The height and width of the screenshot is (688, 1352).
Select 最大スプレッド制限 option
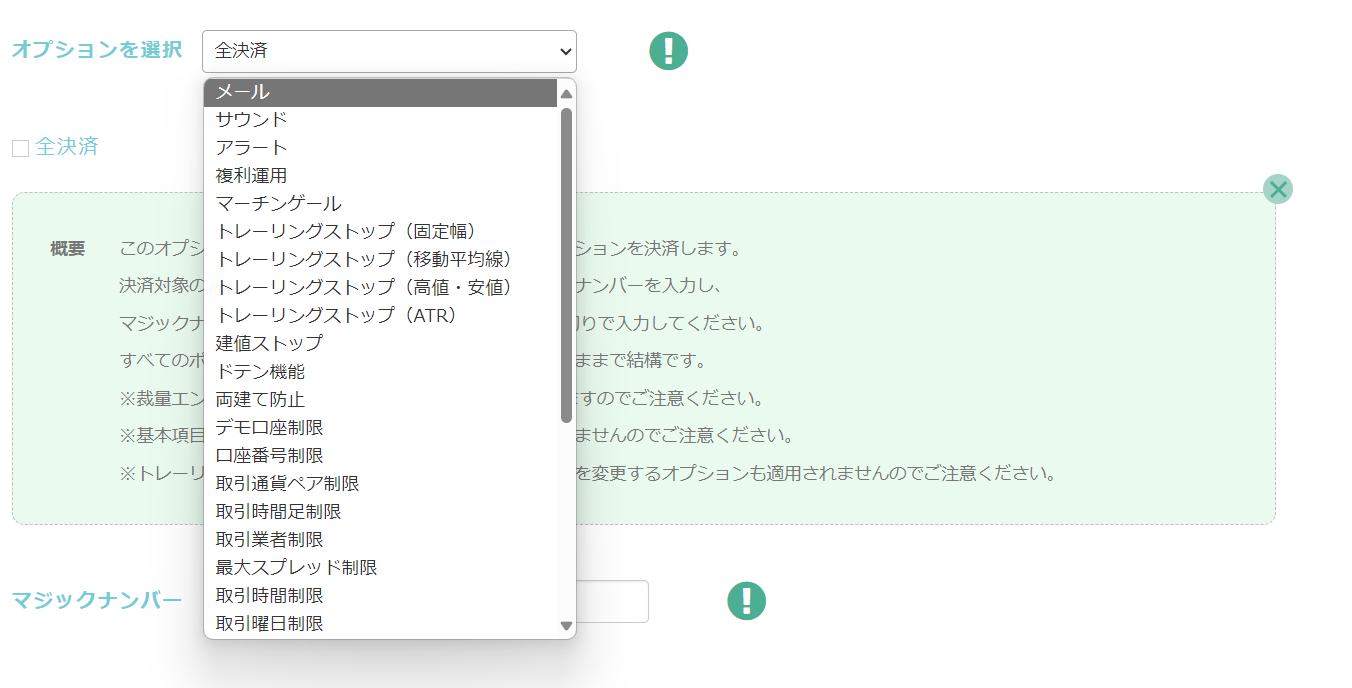click(380, 568)
